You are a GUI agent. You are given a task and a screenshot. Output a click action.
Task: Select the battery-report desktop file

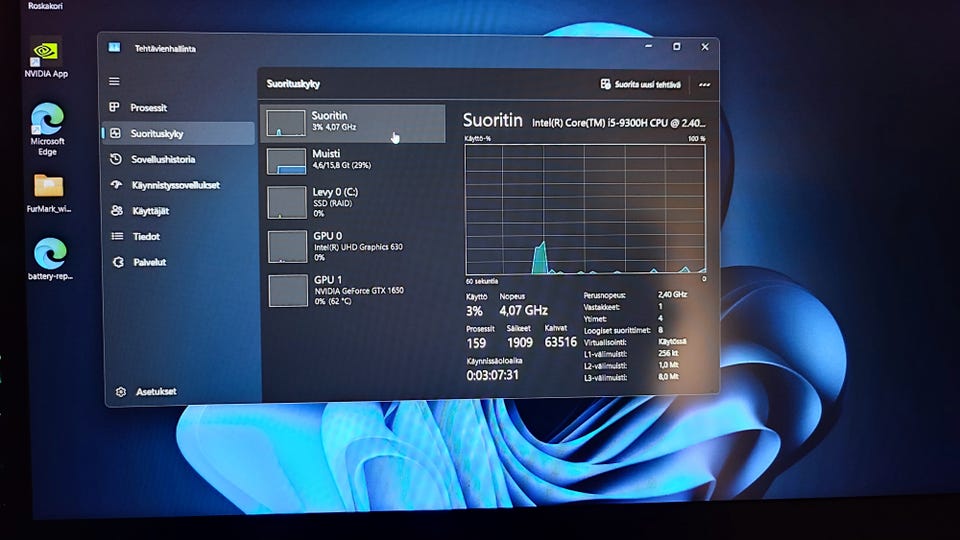coord(50,259)
